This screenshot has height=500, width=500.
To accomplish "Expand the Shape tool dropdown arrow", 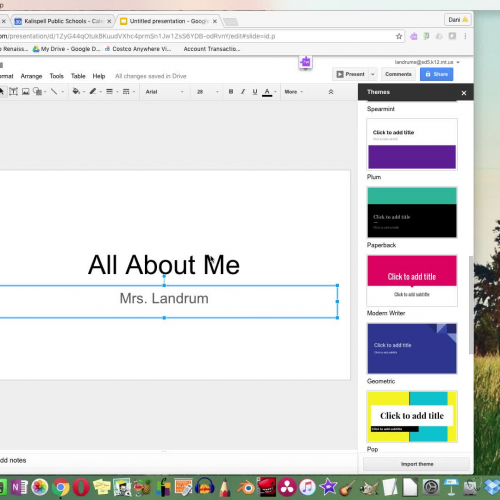I will [45, 92].
